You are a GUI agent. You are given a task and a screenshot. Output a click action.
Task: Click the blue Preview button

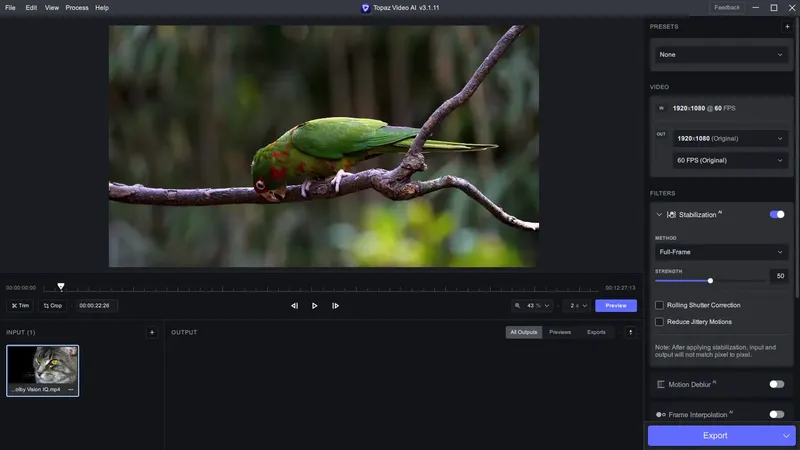615,306
